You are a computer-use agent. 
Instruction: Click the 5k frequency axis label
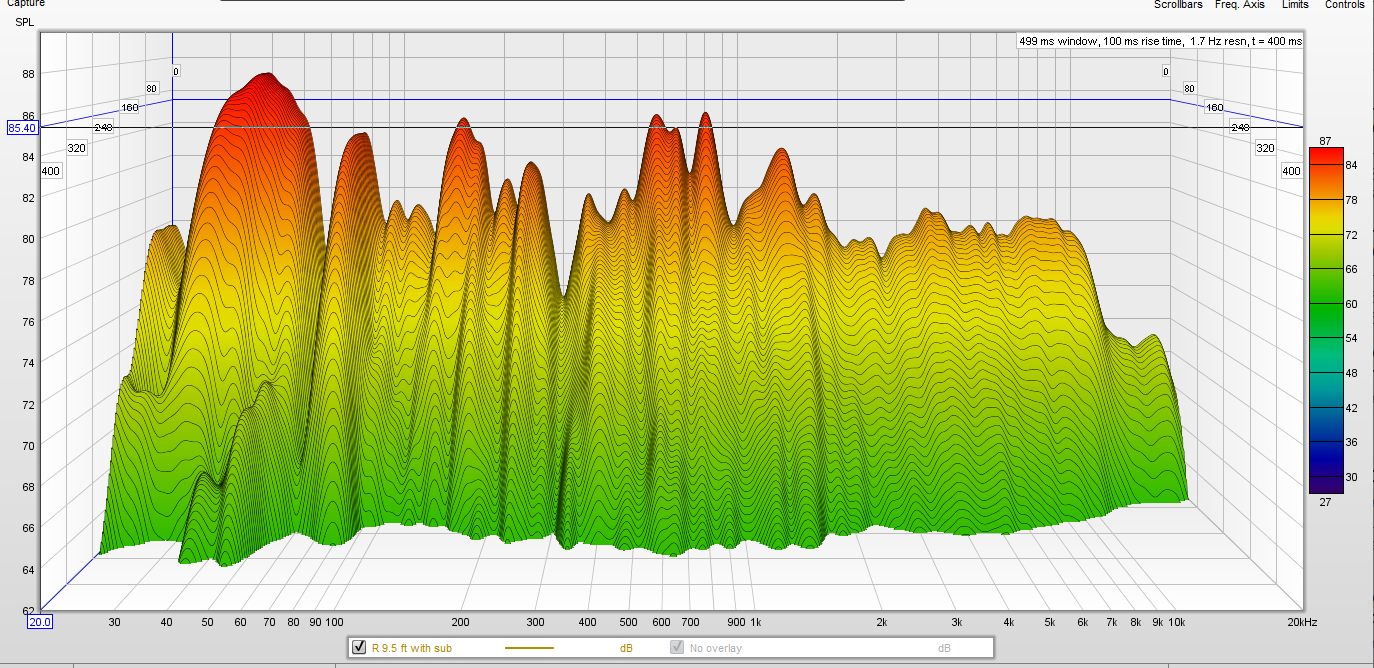click(x=1051, y=622)
